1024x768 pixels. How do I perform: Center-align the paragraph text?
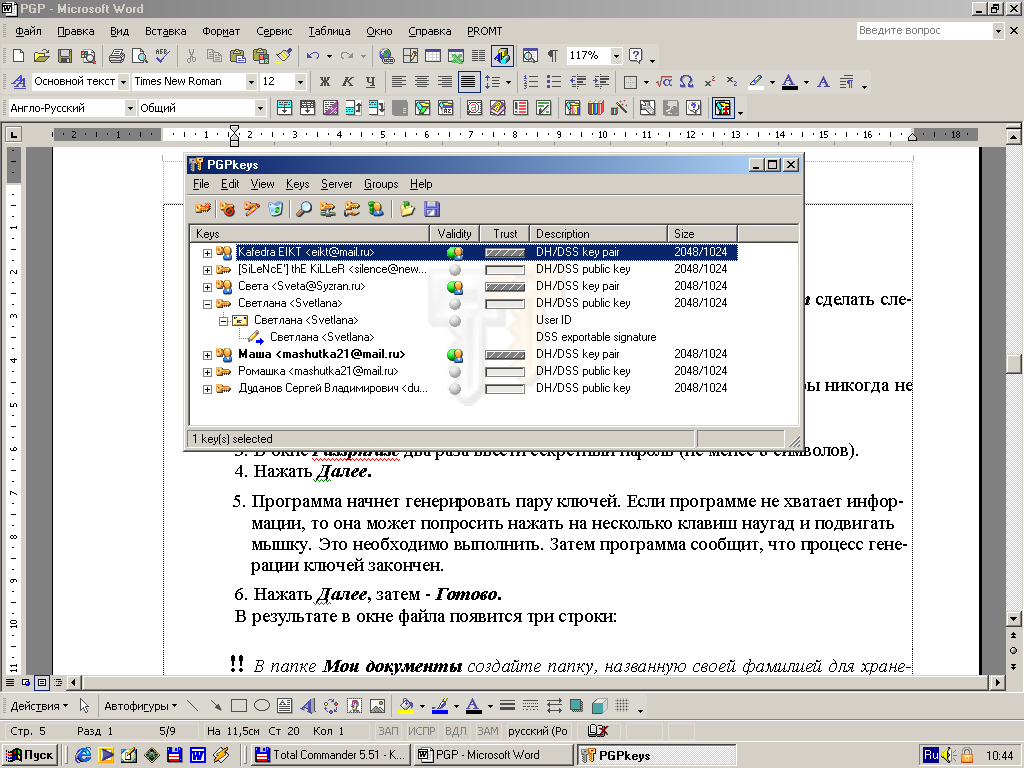point(422,82)
